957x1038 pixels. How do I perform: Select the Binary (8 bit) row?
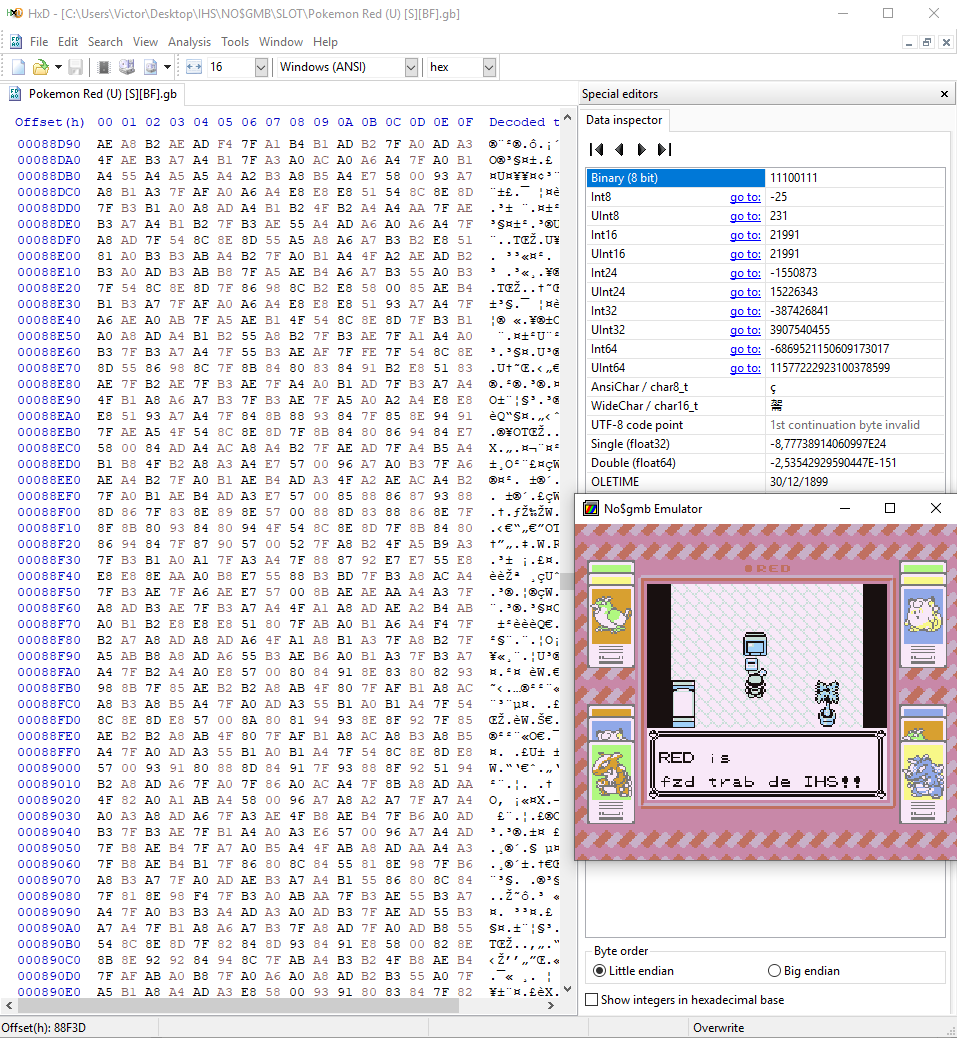765,177
